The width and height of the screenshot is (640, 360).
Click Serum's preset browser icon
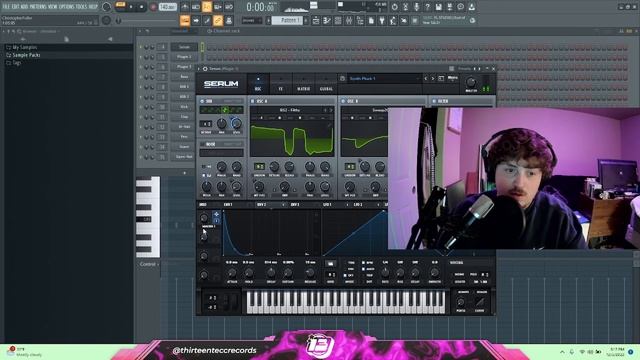(441, 78)
